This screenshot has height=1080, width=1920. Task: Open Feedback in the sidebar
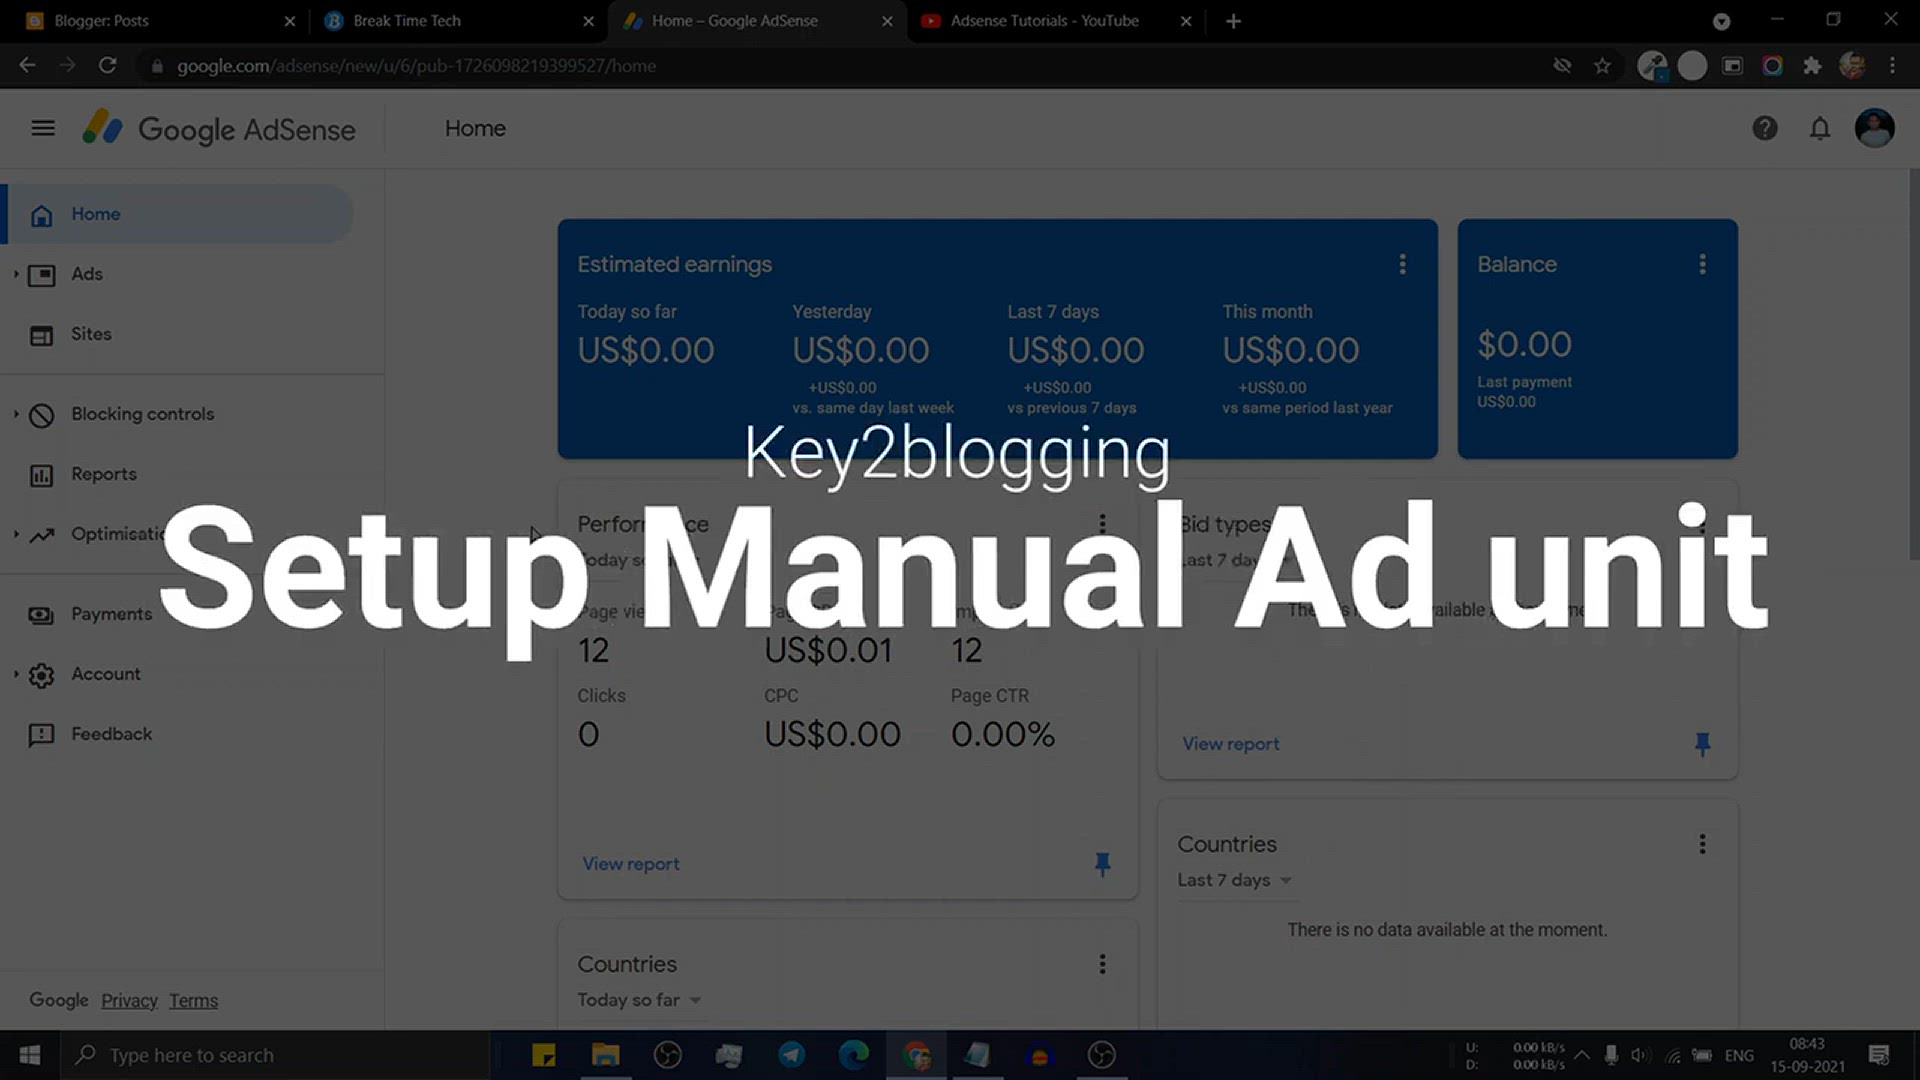pyautogui.click(x=111, y=734)
